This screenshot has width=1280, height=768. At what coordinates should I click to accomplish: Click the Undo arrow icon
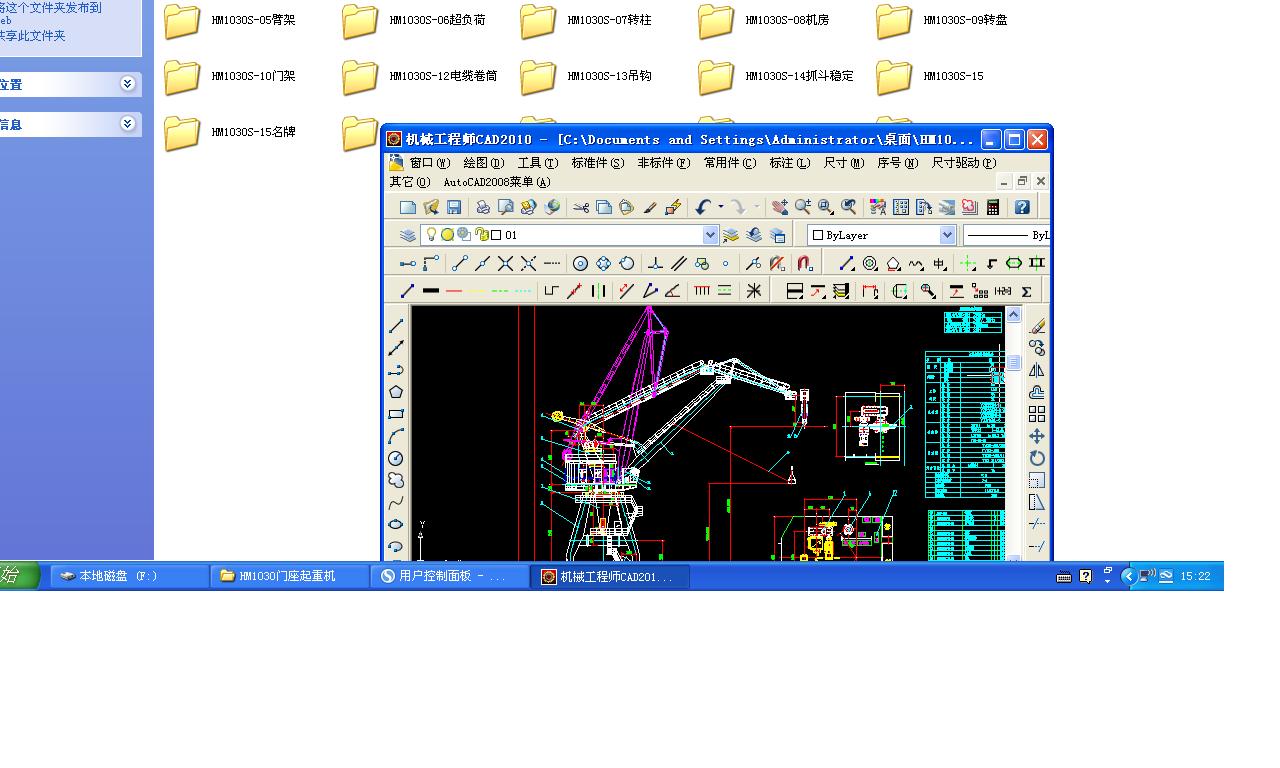tap(702, 207)
